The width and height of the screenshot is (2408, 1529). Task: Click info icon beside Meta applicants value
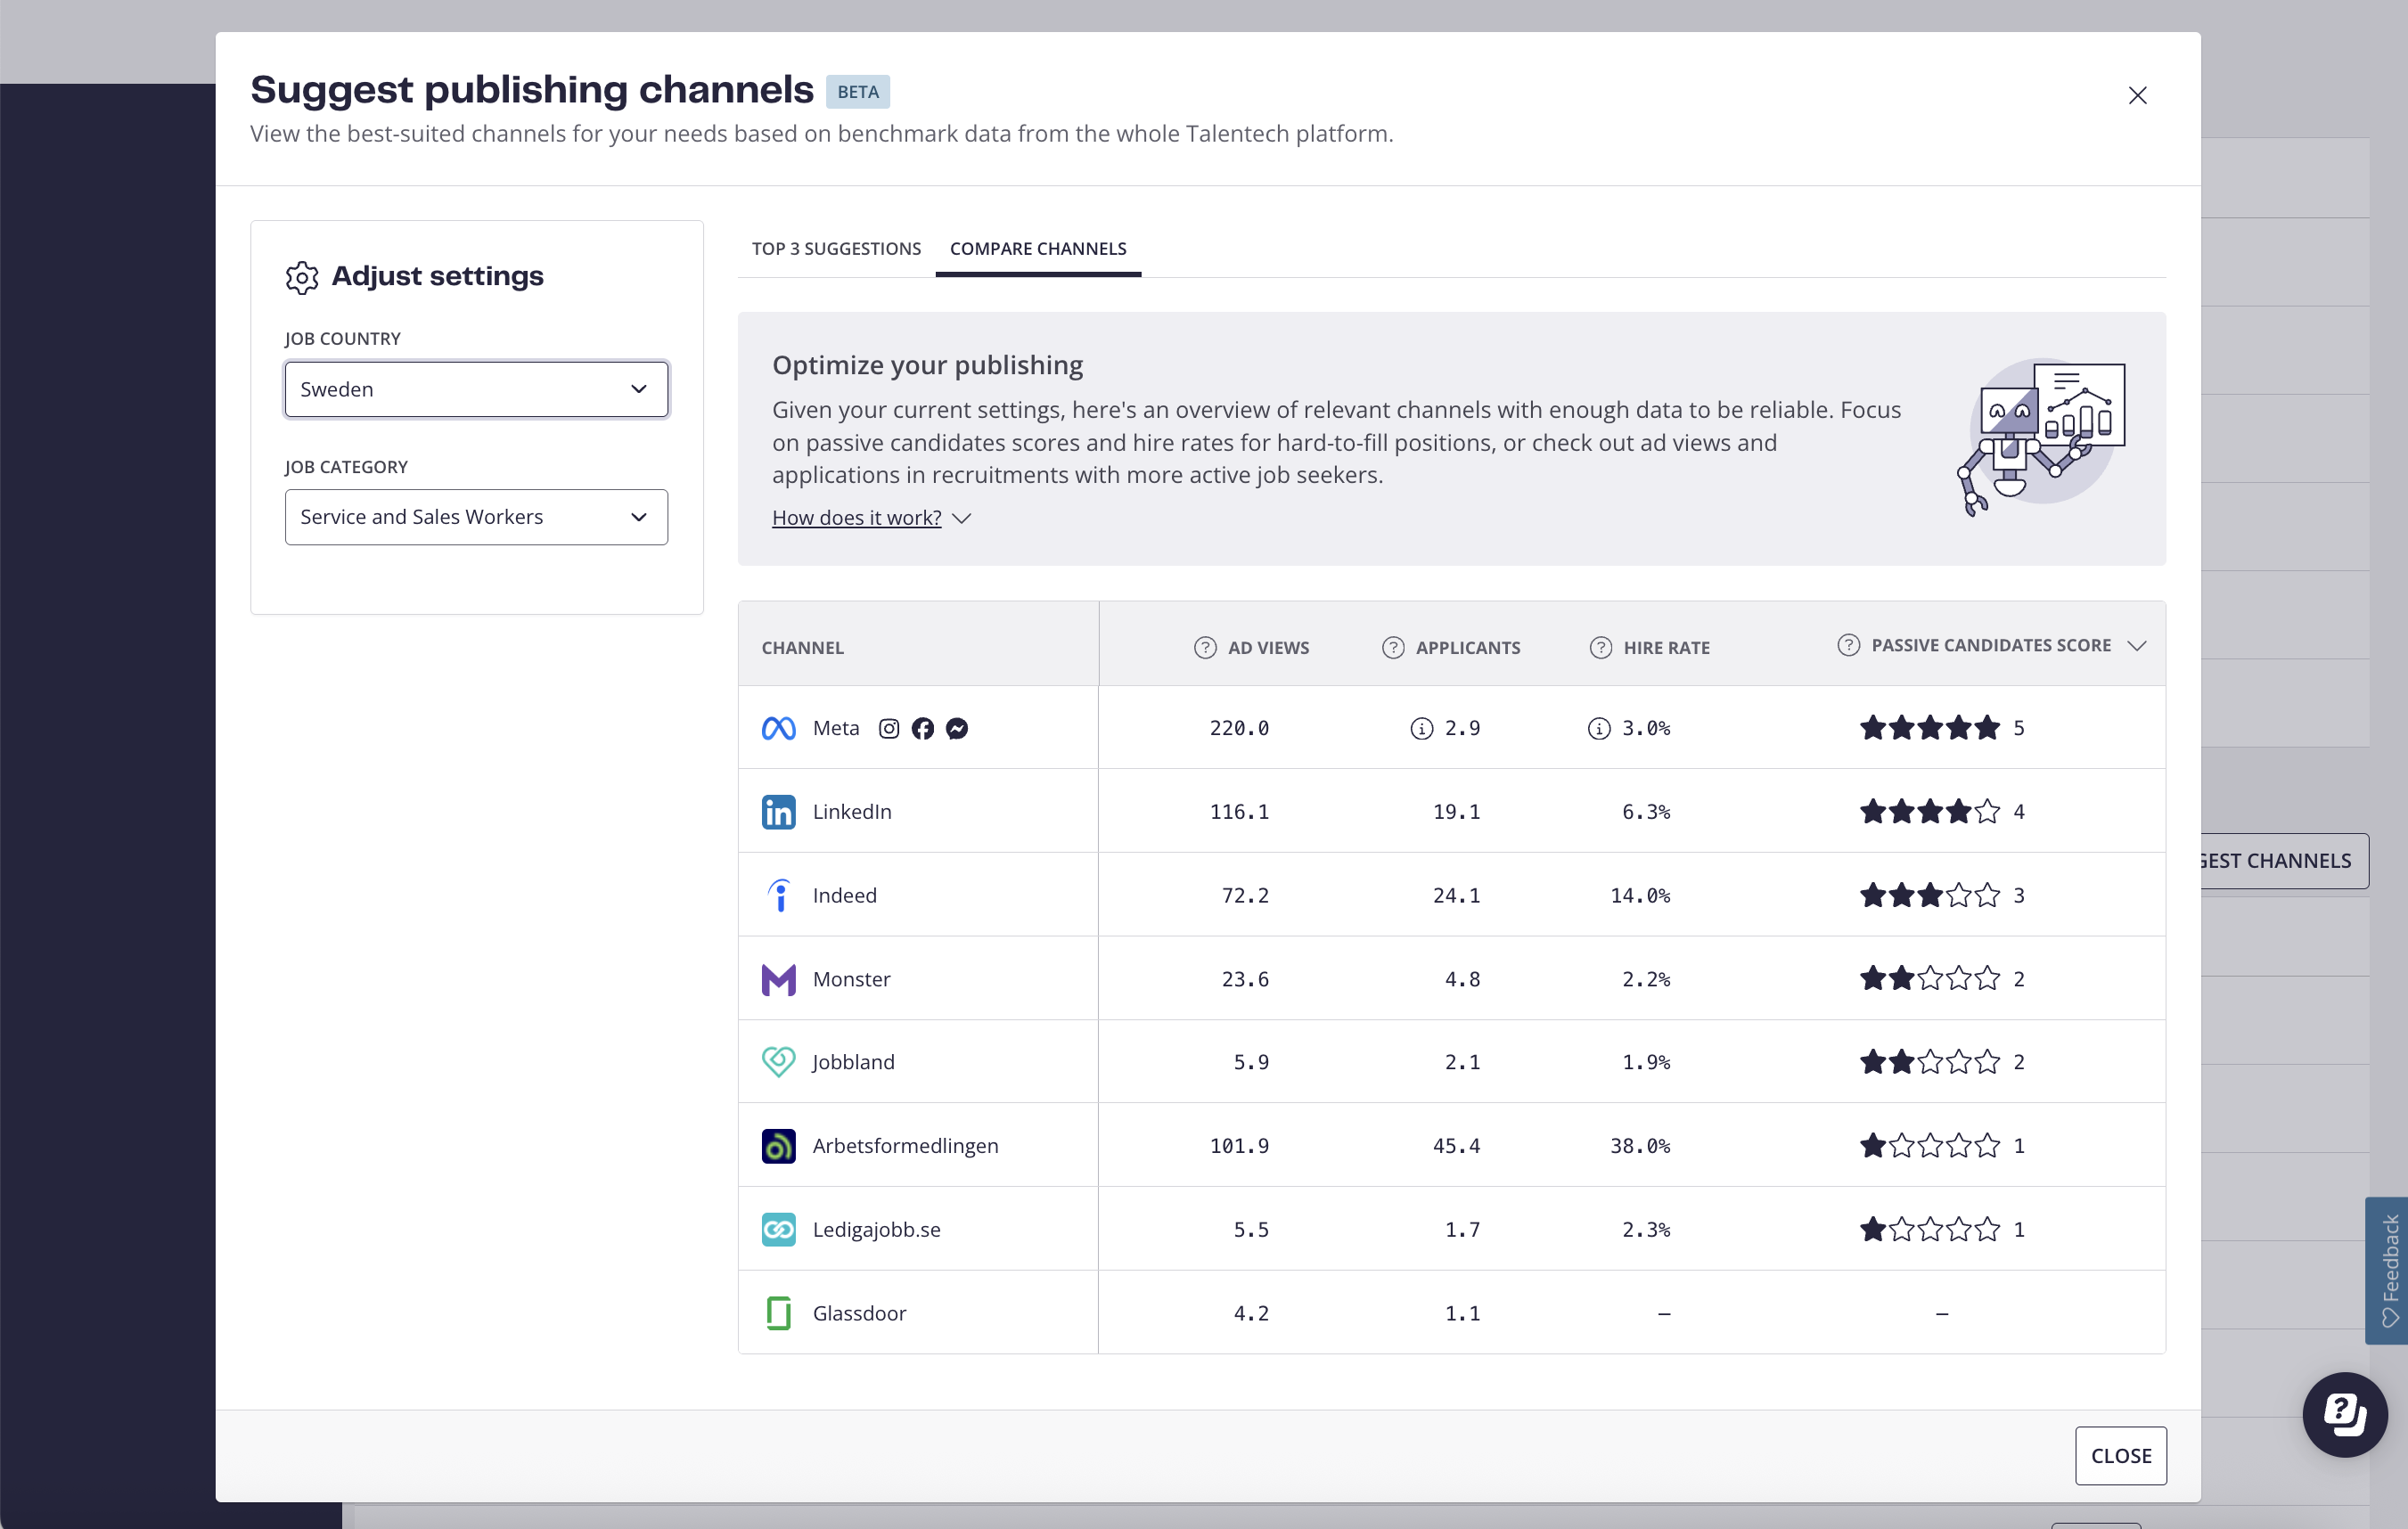click(x=1421, y=728)
